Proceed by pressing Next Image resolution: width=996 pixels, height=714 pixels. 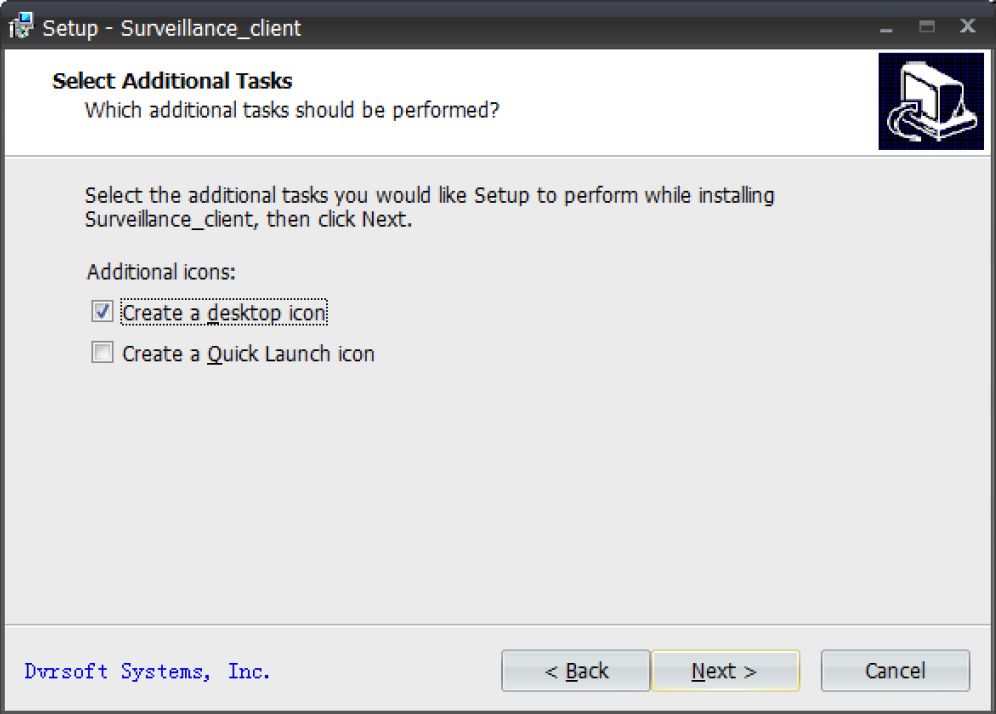725,671
